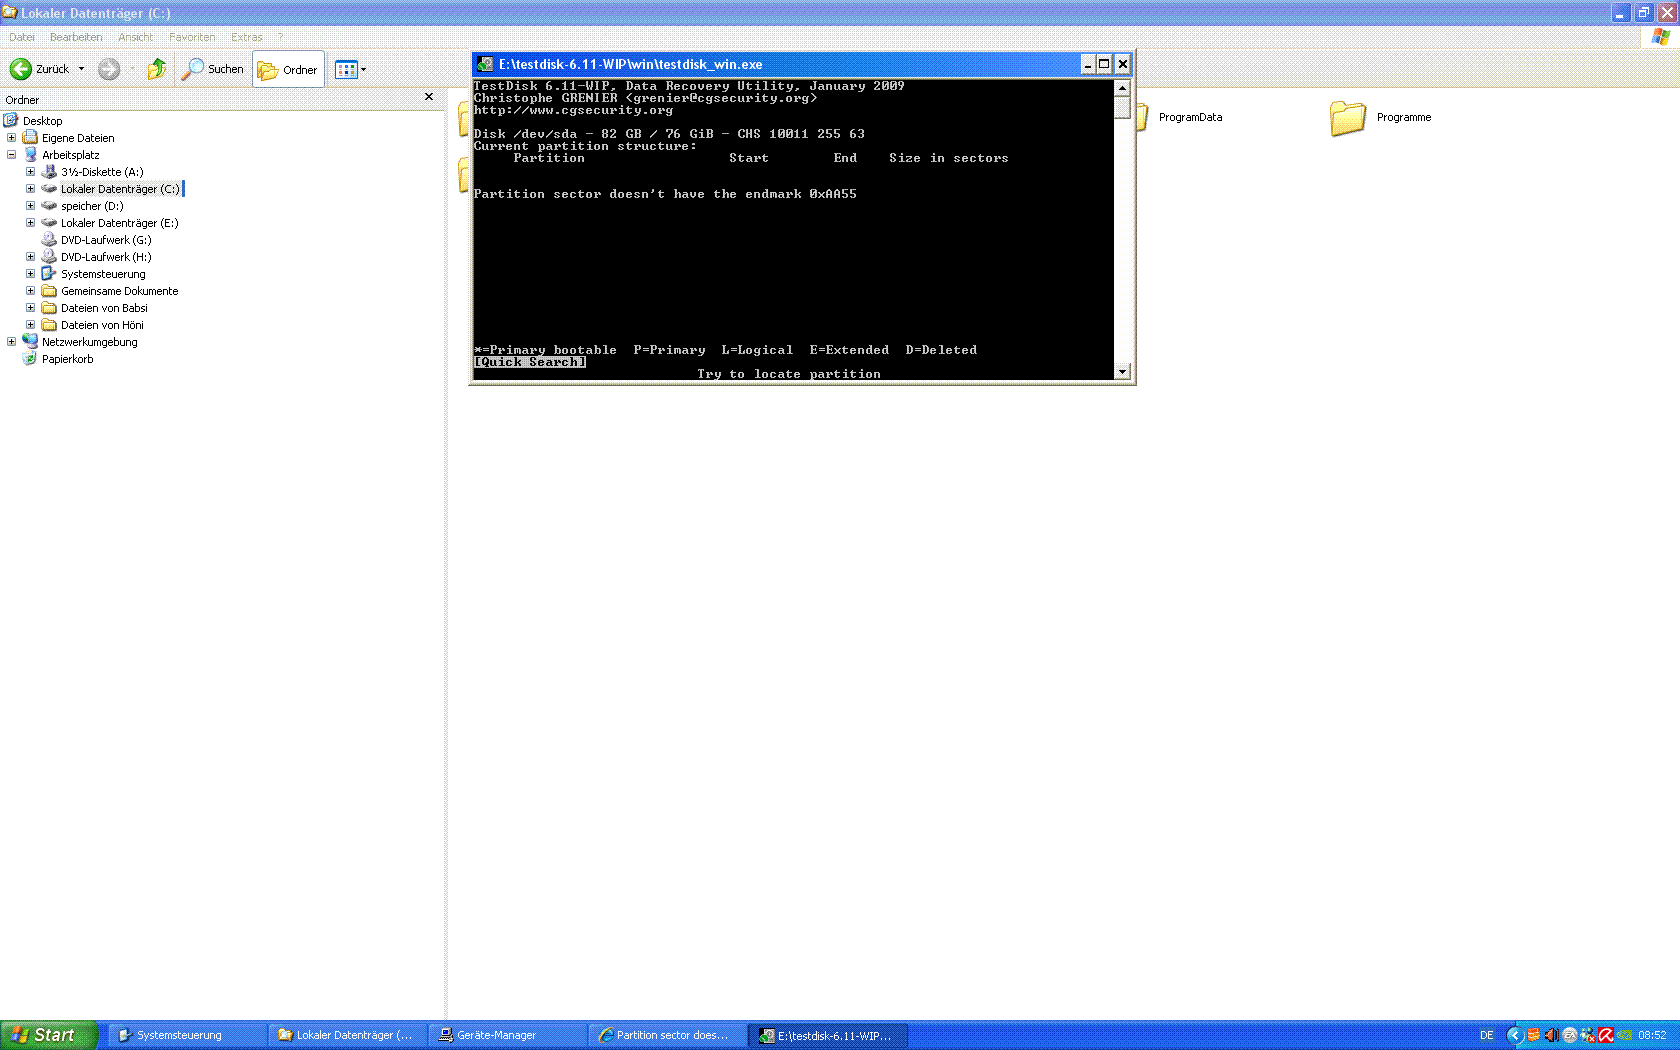Switch to Partition sector does... taskbar button

[x=667, y=1035]
